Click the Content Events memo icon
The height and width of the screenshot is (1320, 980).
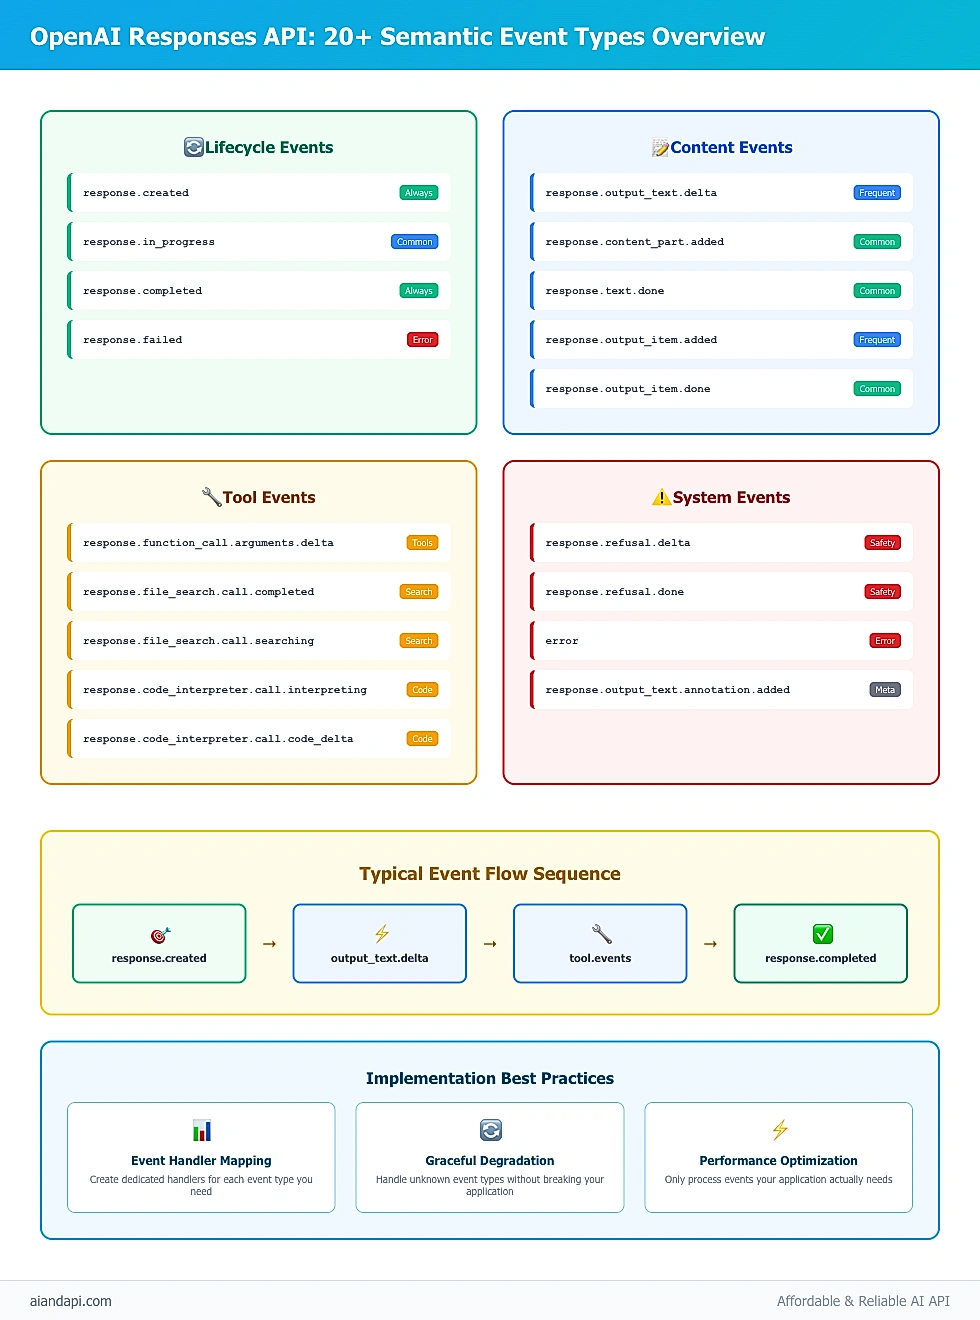[x=661, y=147]
